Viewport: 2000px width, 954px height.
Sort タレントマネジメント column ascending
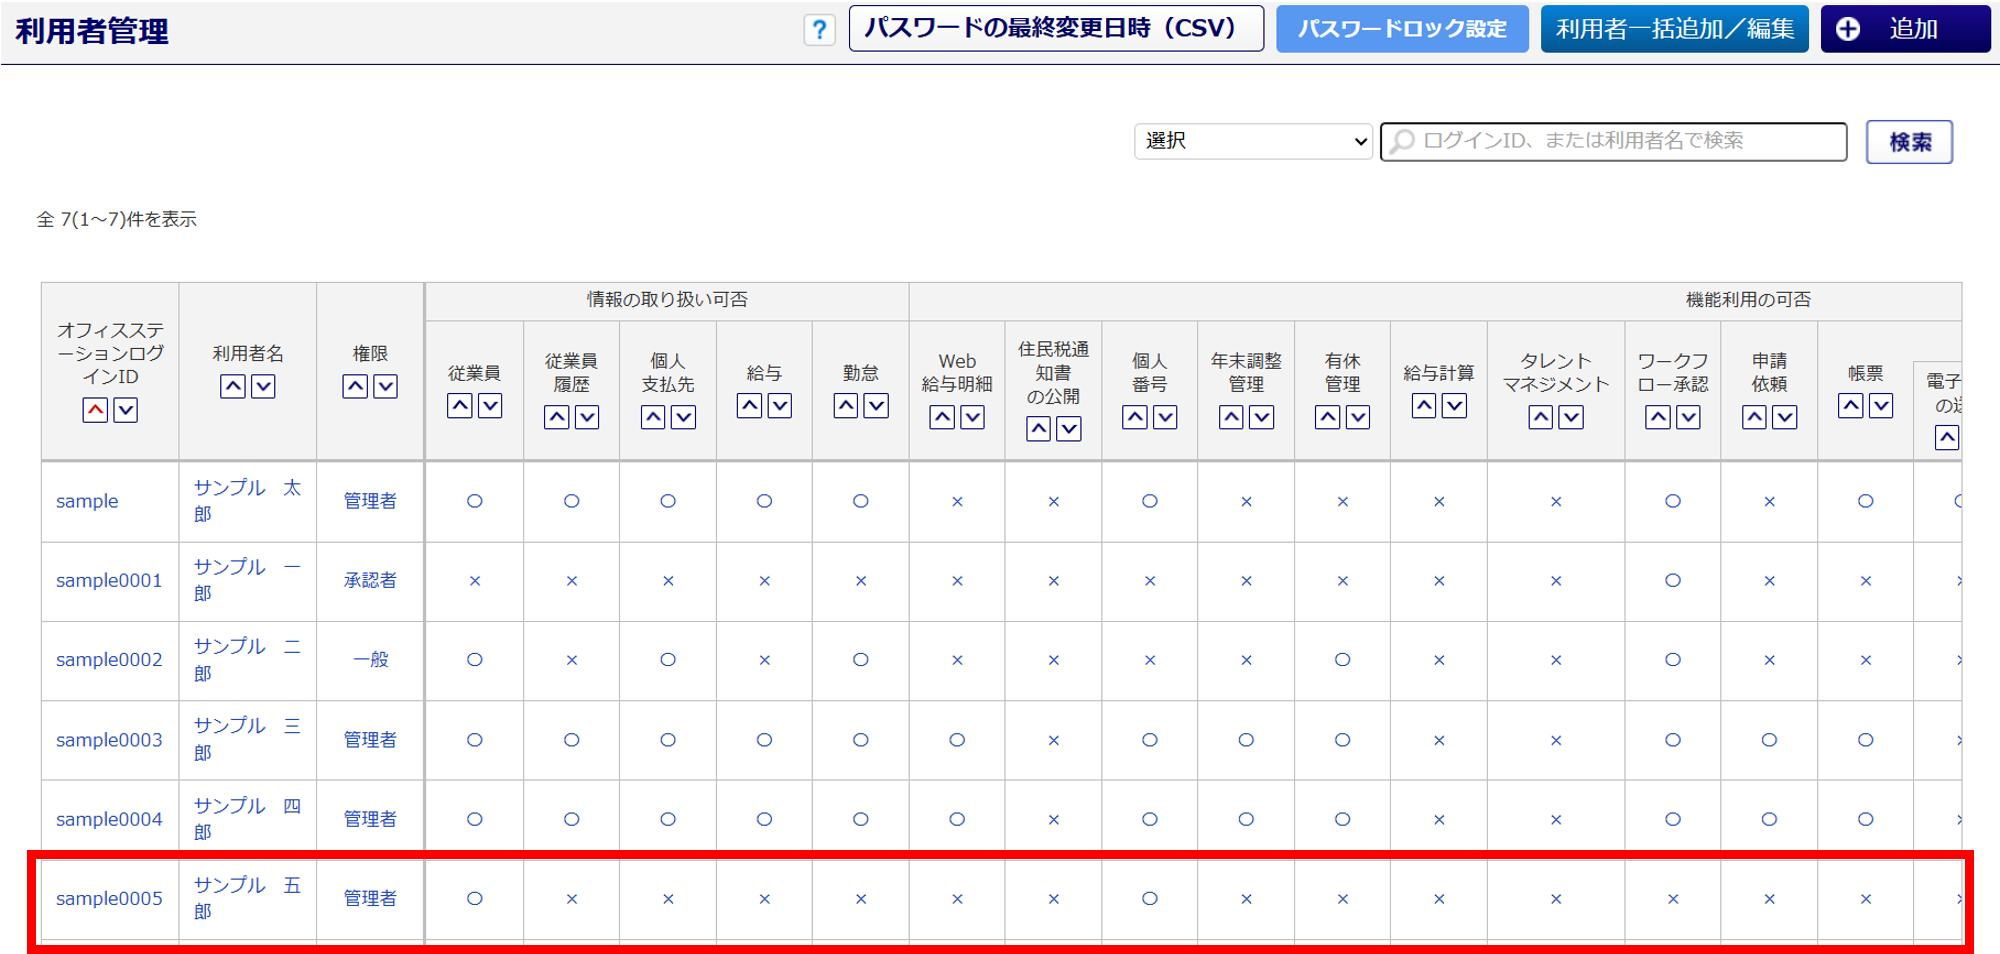(1541, 418)
